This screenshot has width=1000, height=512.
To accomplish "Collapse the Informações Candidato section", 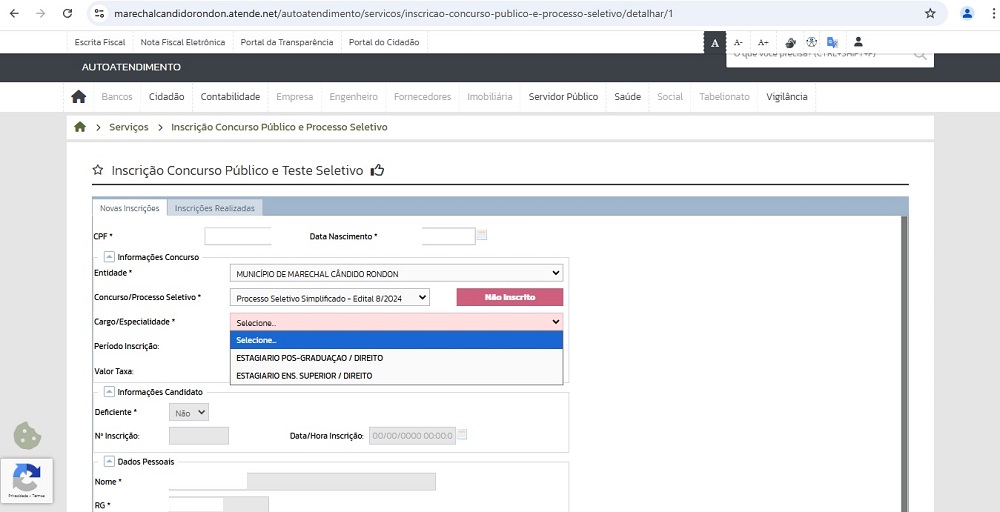I will [x=108, y=392].
